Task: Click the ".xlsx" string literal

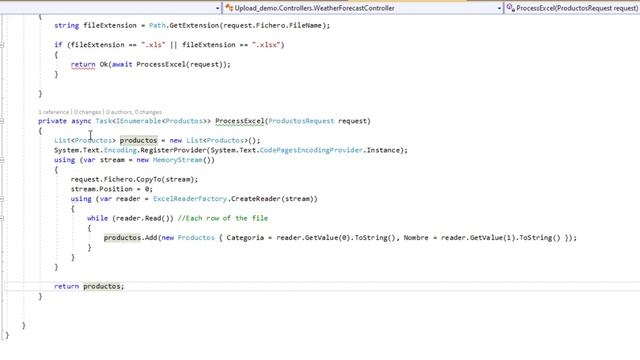Action: tap(266, 45)
